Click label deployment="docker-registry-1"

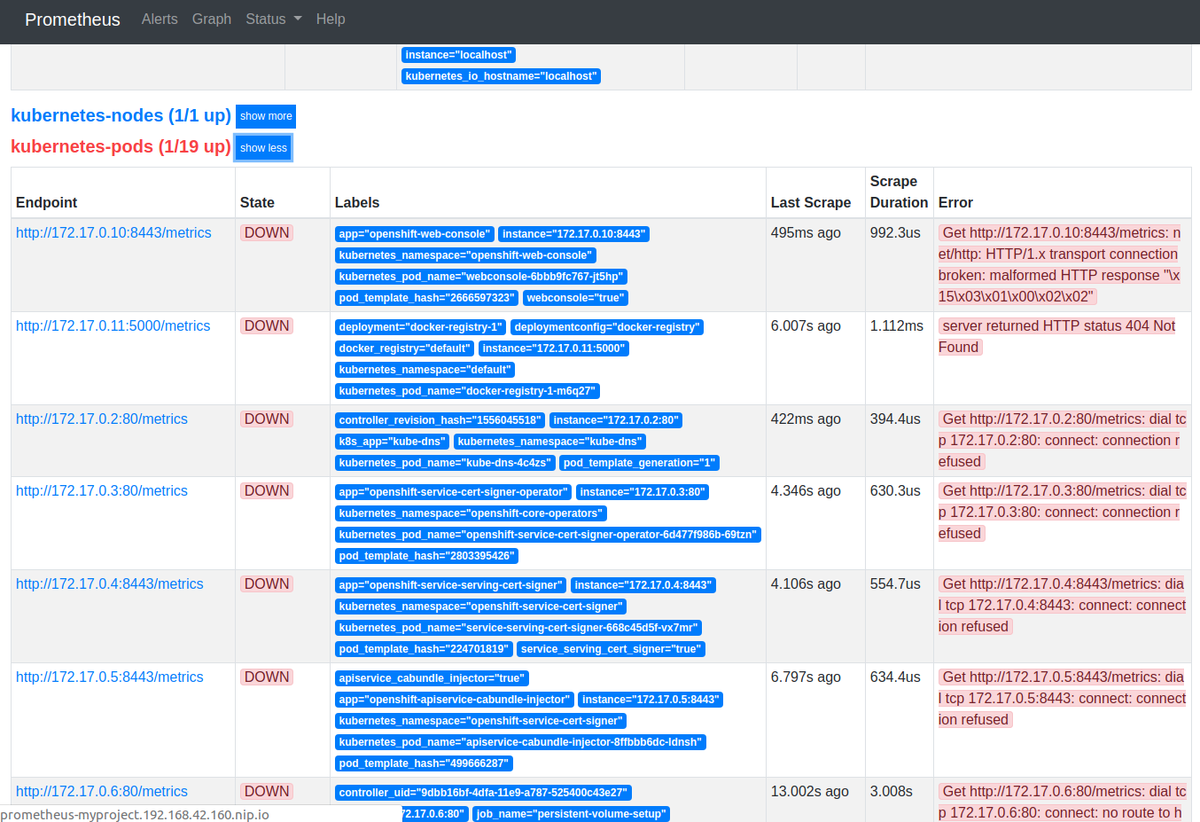pos(420,327)
